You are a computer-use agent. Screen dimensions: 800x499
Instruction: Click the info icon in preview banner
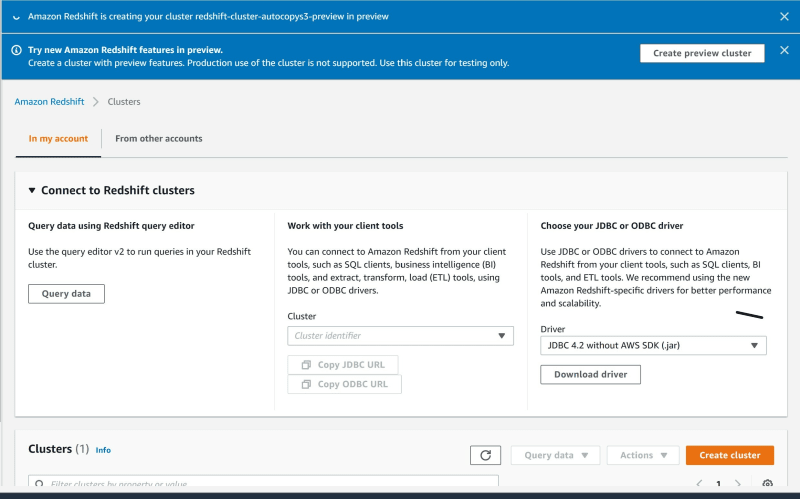click(16, 50)
